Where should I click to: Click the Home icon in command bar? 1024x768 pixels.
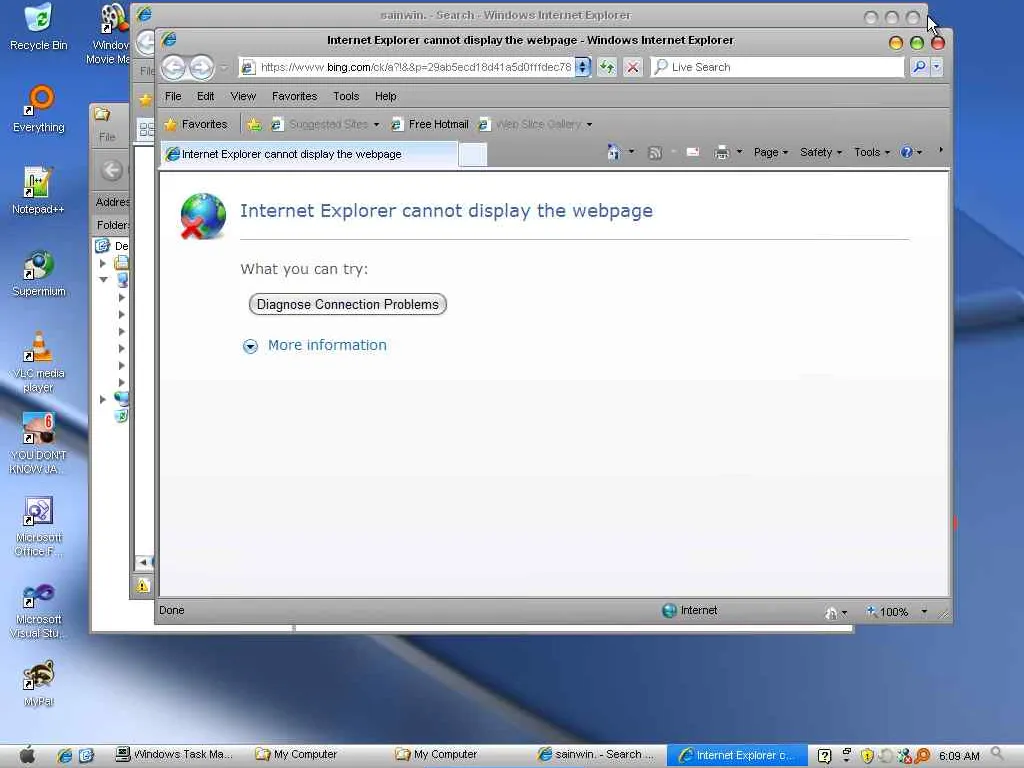[613, 152]
